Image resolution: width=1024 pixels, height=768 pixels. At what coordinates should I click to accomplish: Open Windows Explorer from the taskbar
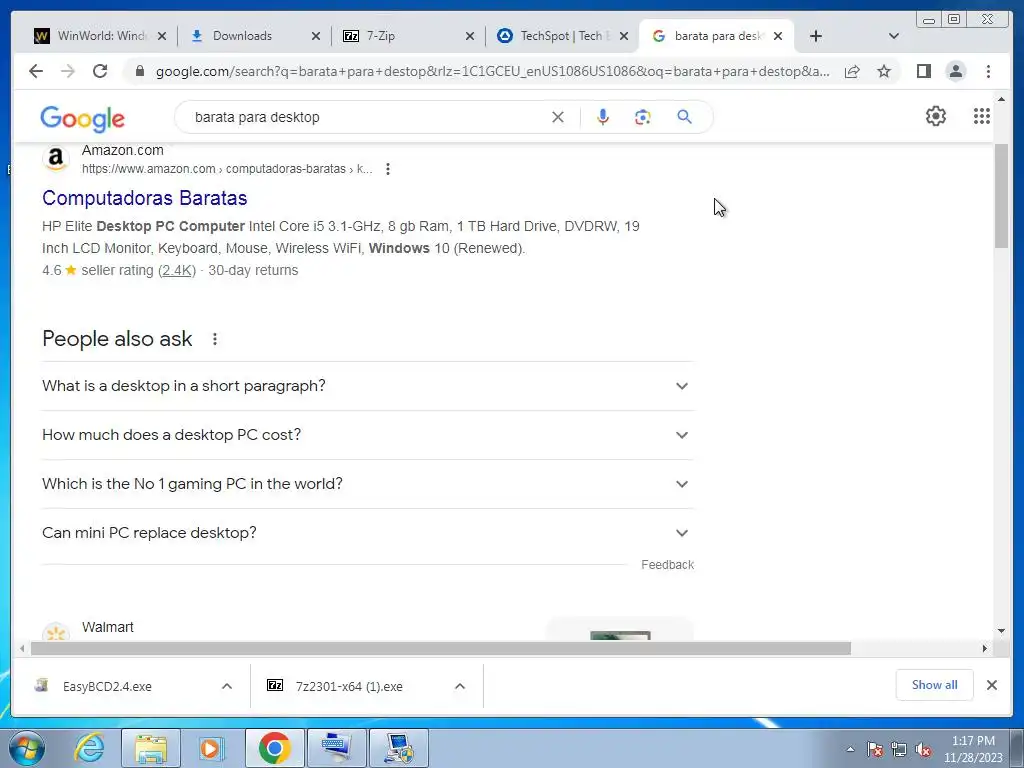[x=151, y=748]
